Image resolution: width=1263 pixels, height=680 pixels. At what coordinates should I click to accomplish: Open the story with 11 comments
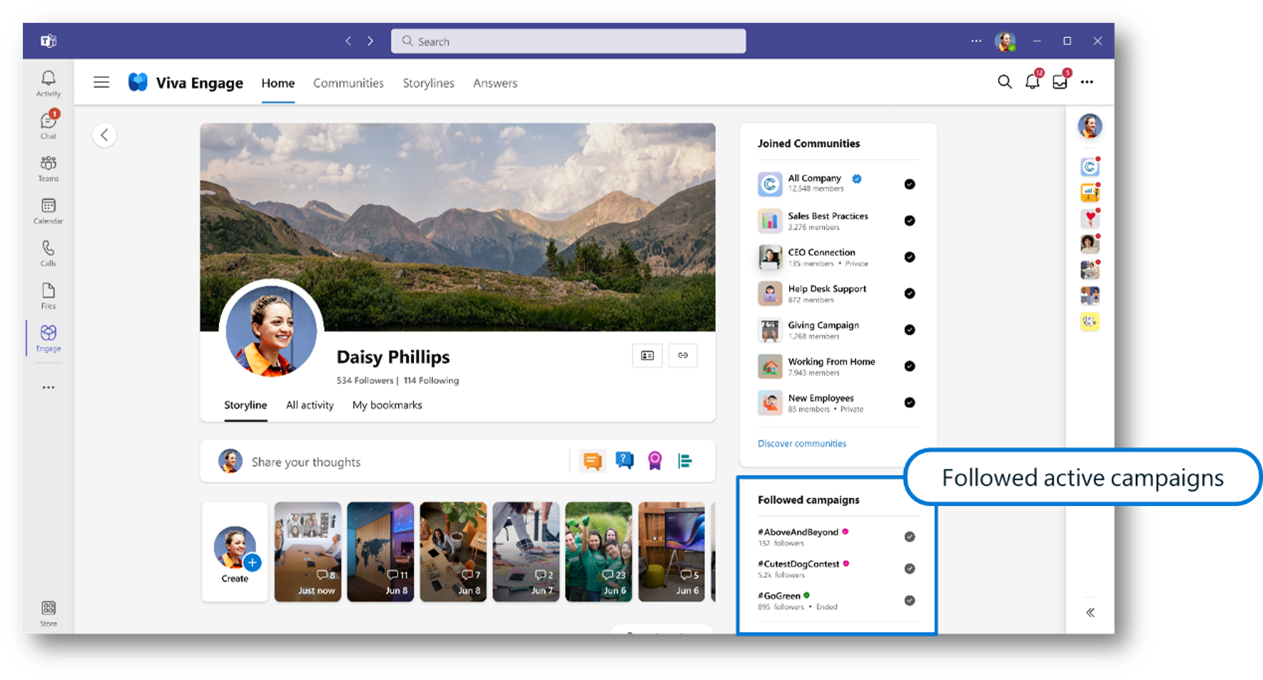381,551
